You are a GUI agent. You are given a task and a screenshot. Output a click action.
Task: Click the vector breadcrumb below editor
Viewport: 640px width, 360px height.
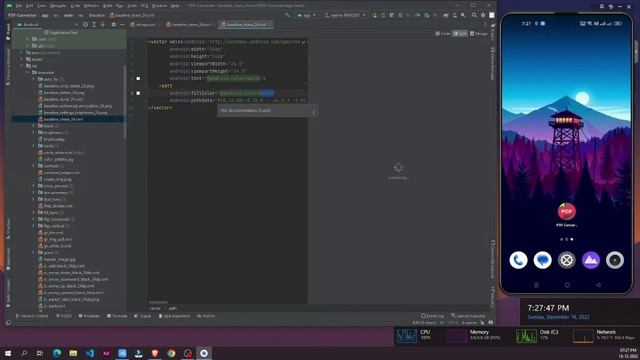coord(155,309)
